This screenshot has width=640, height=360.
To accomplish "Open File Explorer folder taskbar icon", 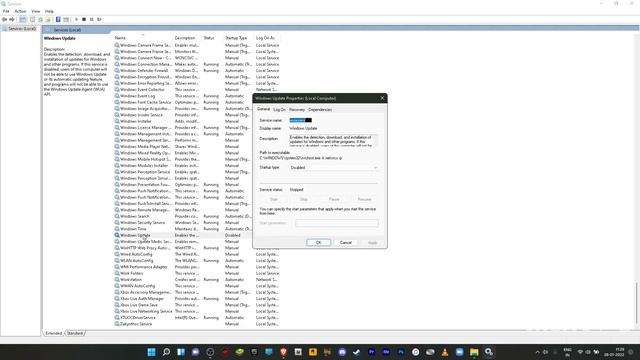I will pos(474,352).
